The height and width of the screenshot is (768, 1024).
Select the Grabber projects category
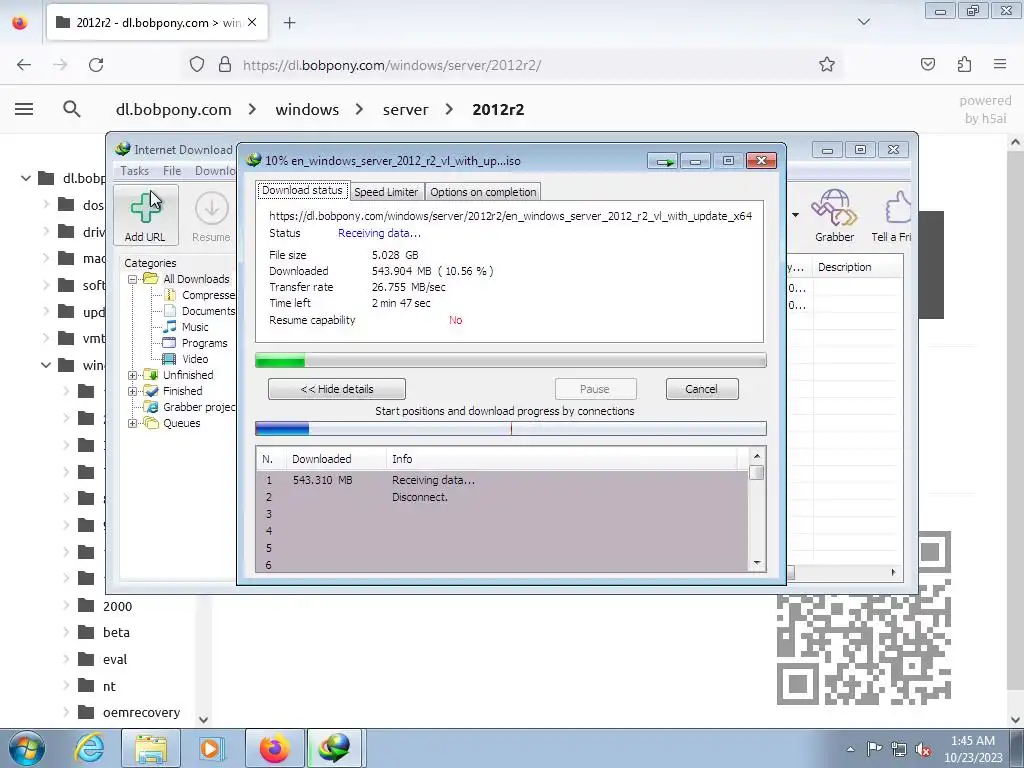point(191,407)
